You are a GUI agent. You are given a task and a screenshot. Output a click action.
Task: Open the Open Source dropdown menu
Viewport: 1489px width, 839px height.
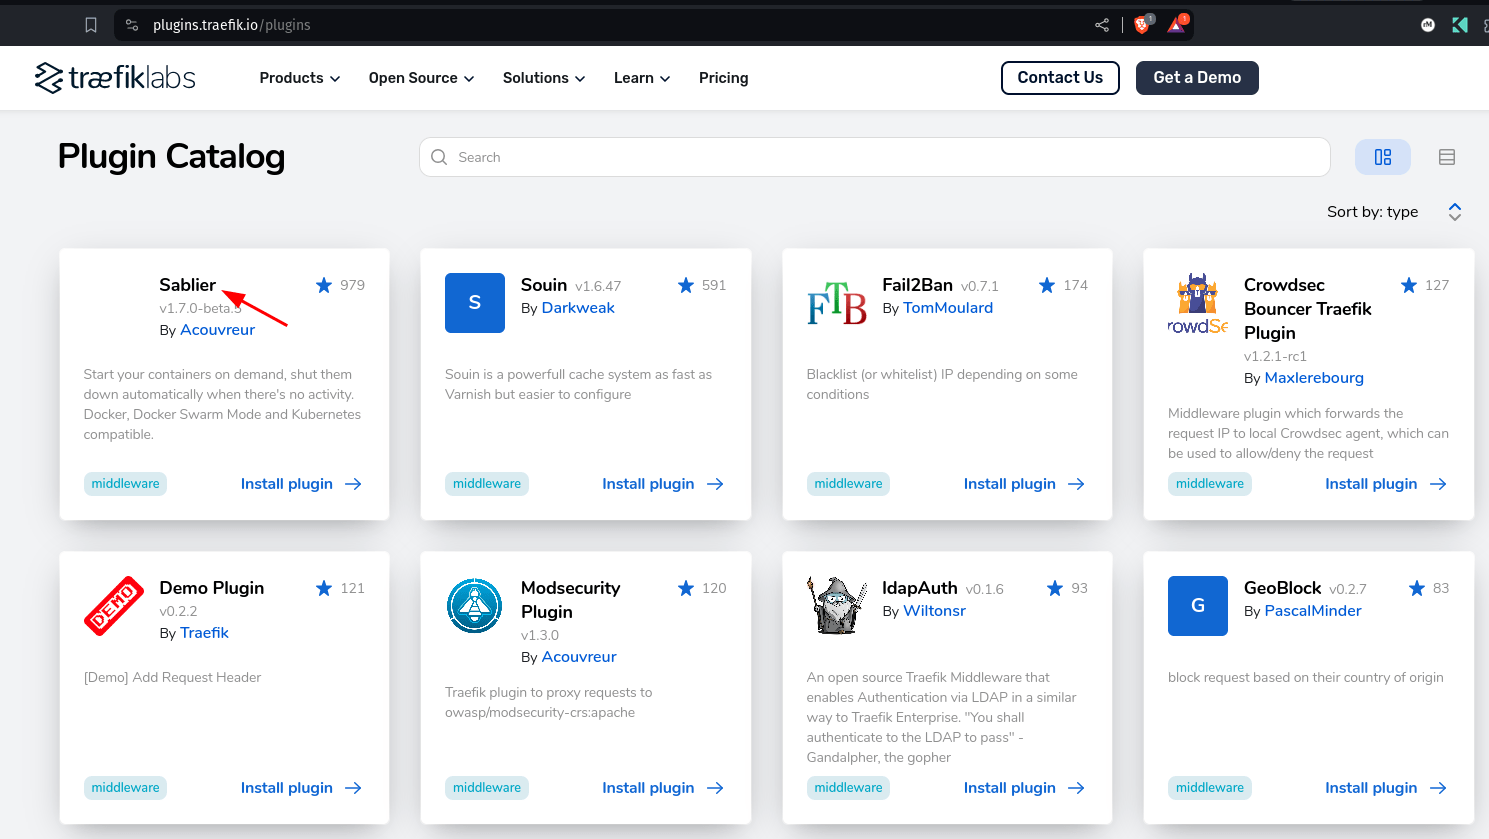421,78
